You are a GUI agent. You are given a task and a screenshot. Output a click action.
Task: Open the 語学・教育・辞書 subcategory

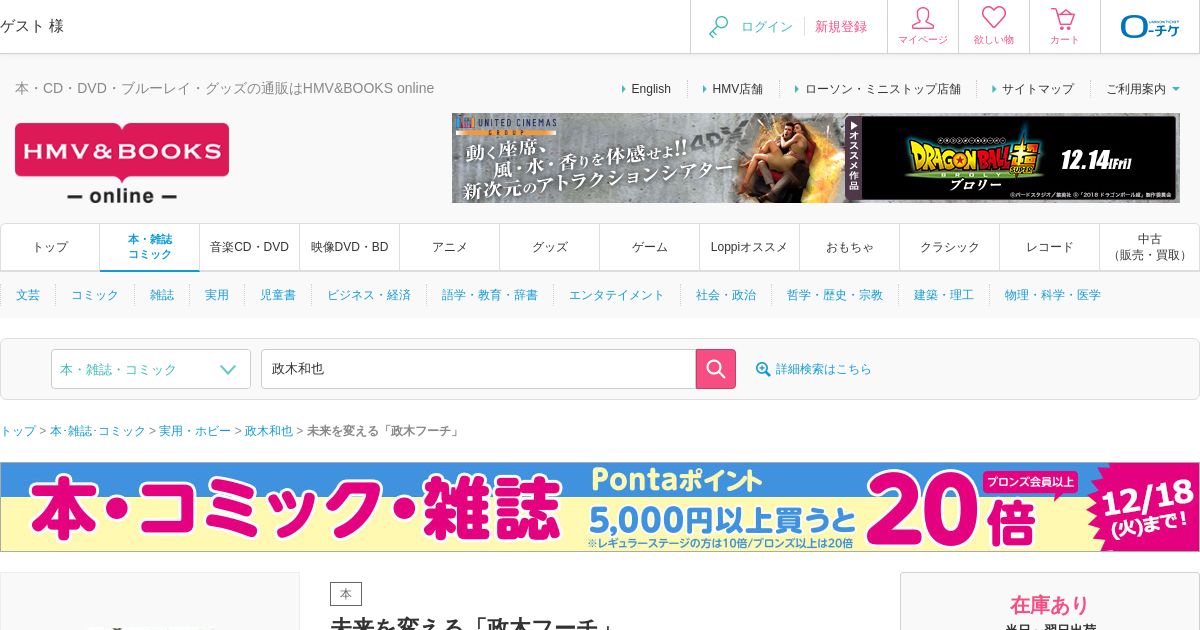[x=490, y=295]
